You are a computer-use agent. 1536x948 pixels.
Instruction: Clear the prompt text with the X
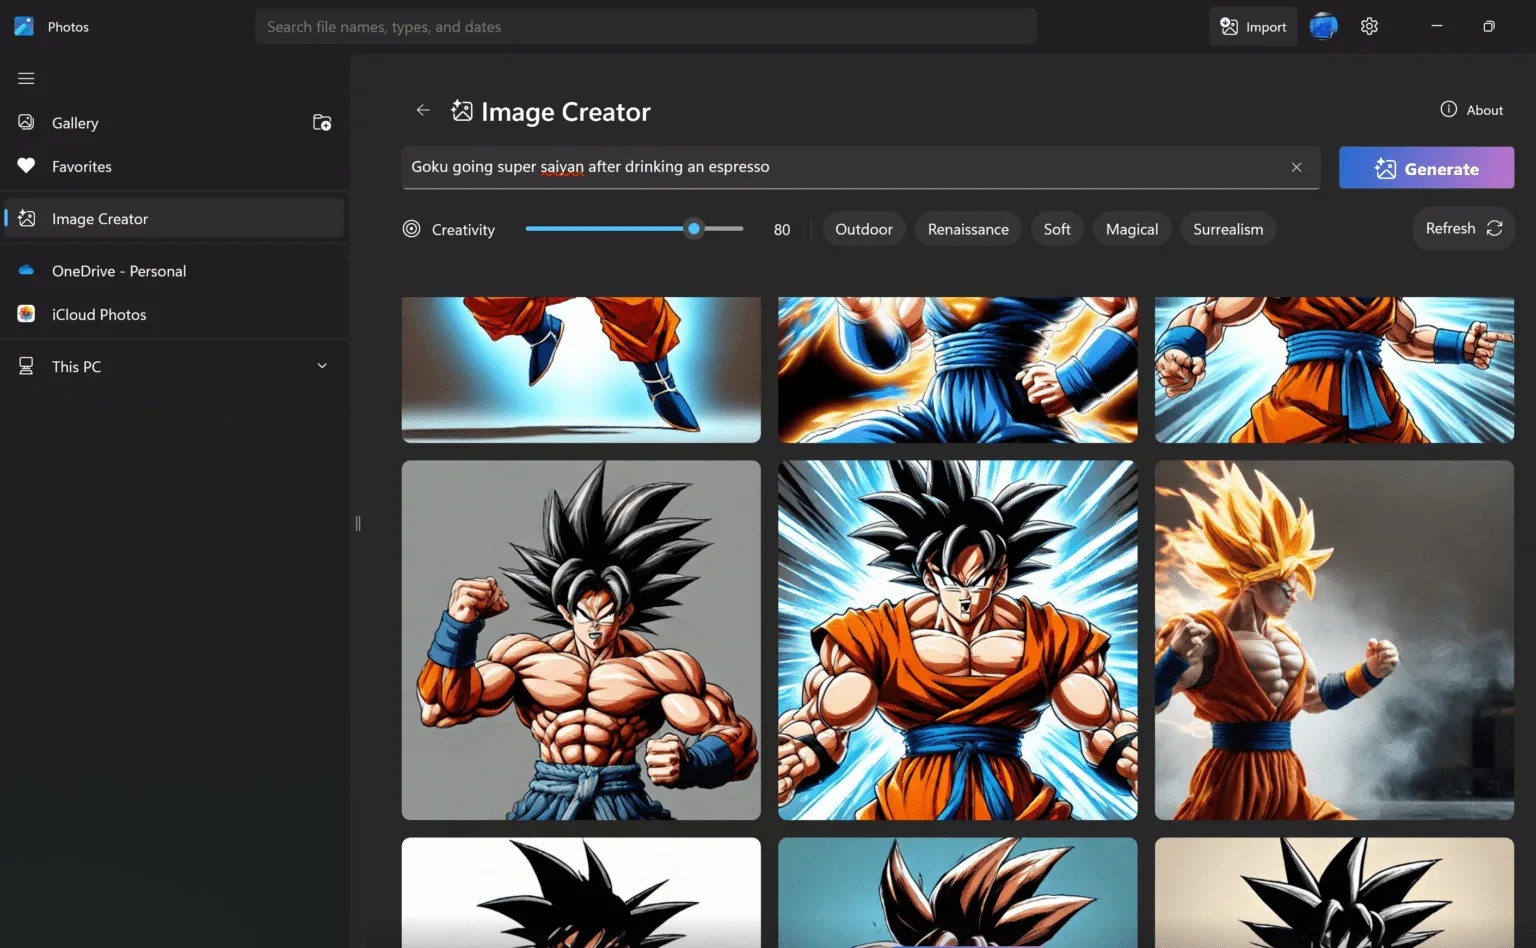point(1296,167)
